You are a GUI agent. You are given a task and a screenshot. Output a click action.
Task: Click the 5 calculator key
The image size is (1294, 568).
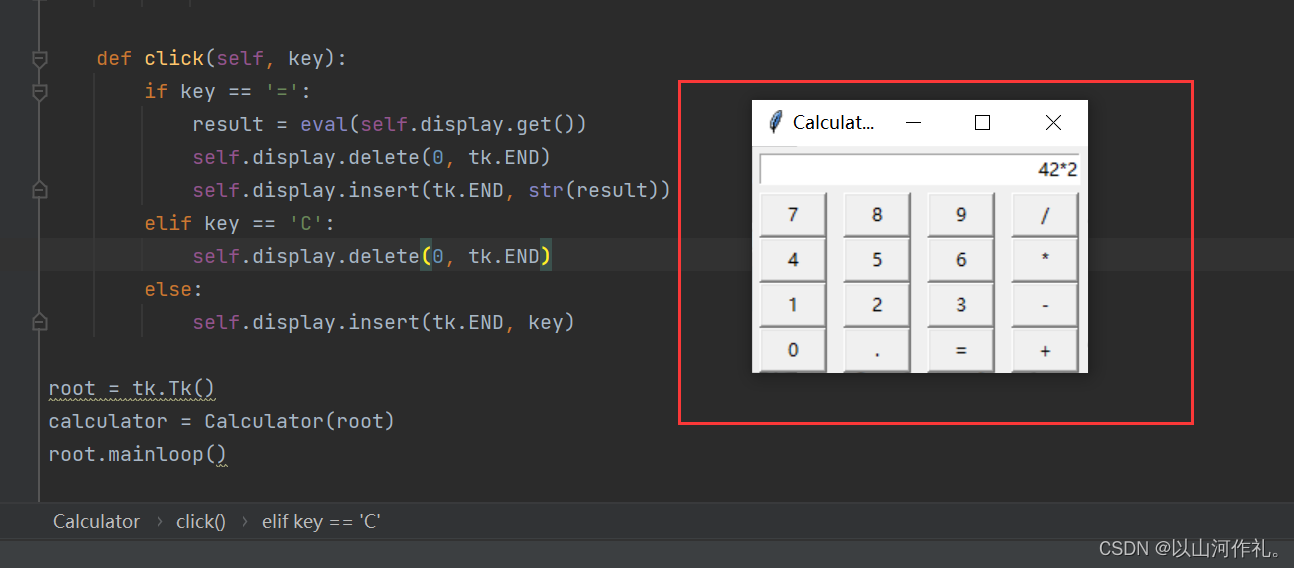click(877, 259)
